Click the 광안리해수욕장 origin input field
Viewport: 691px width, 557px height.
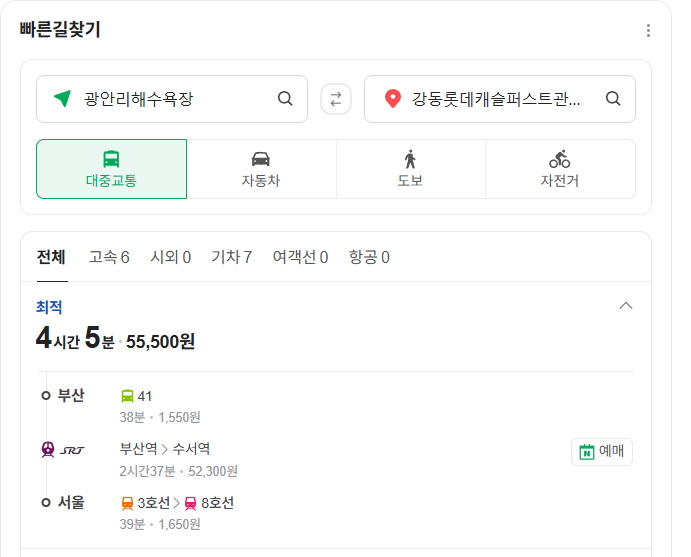pos(172,99)
